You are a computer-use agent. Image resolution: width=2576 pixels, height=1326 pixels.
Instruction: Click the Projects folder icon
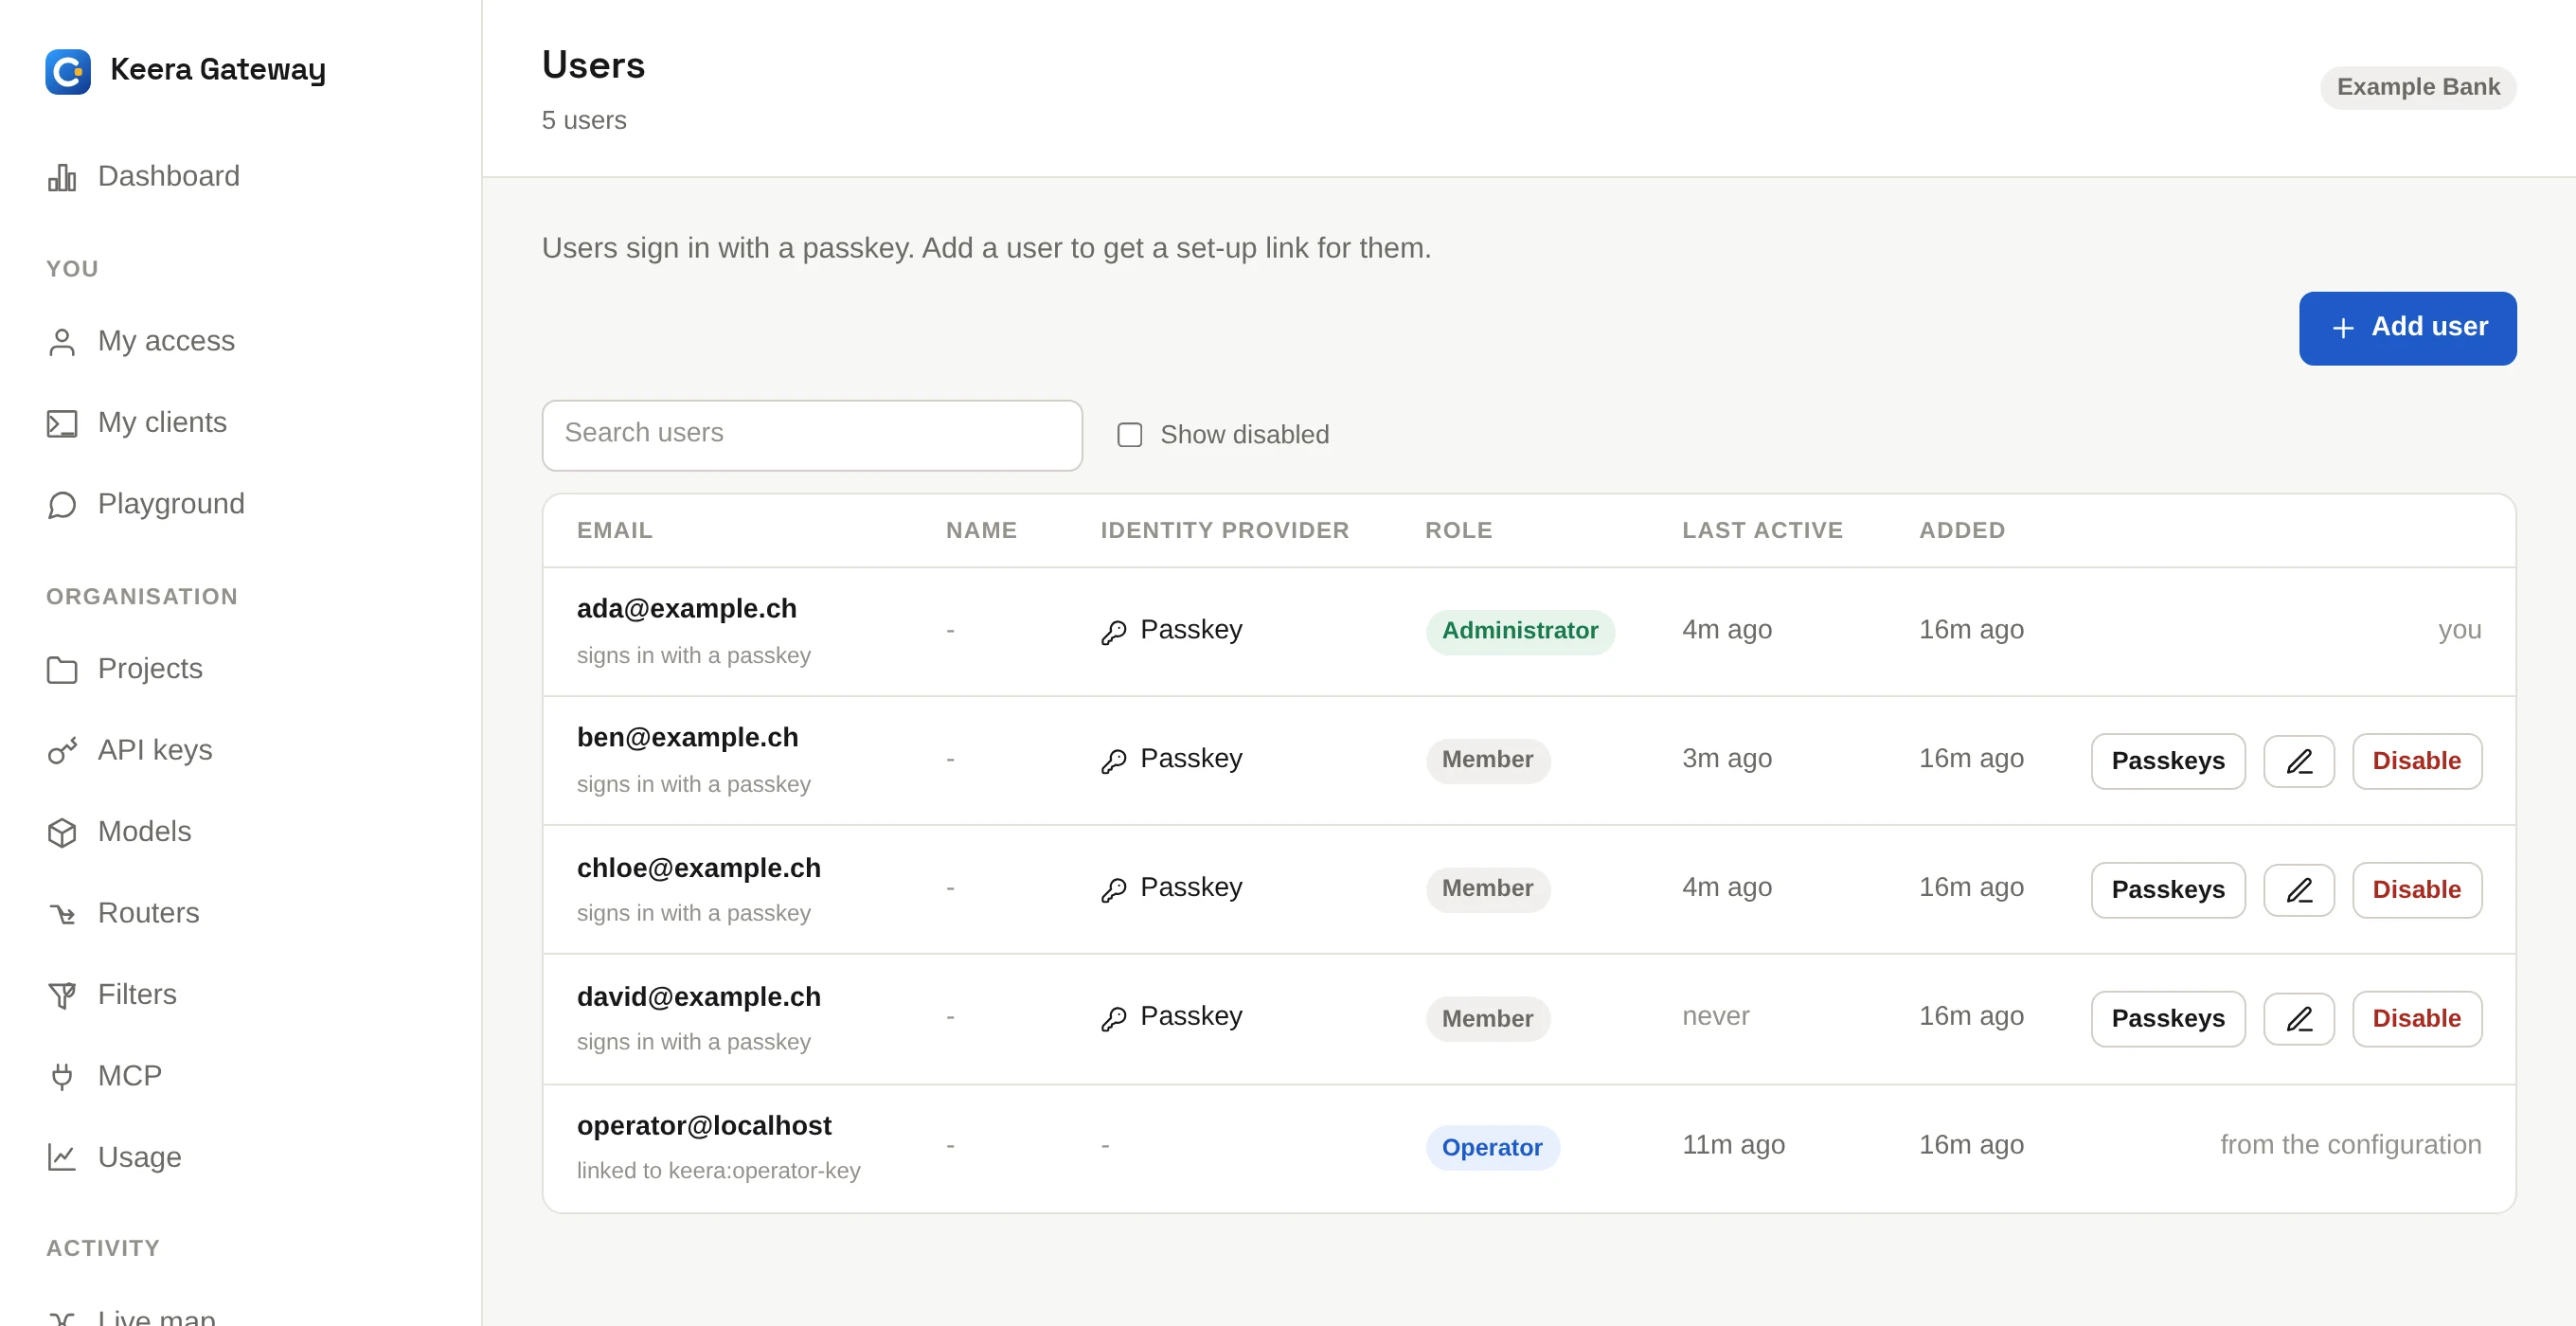tap(62, 669)
